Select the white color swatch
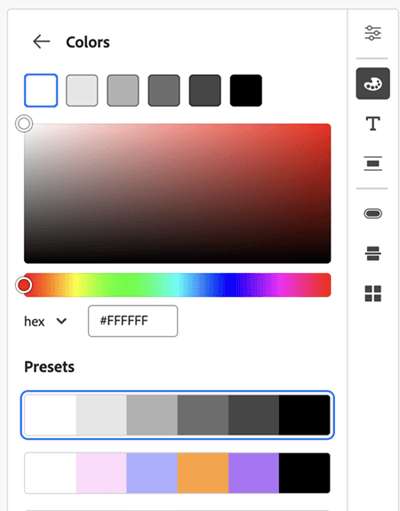Viewport: 400px width, 511px height. [41, 90]
